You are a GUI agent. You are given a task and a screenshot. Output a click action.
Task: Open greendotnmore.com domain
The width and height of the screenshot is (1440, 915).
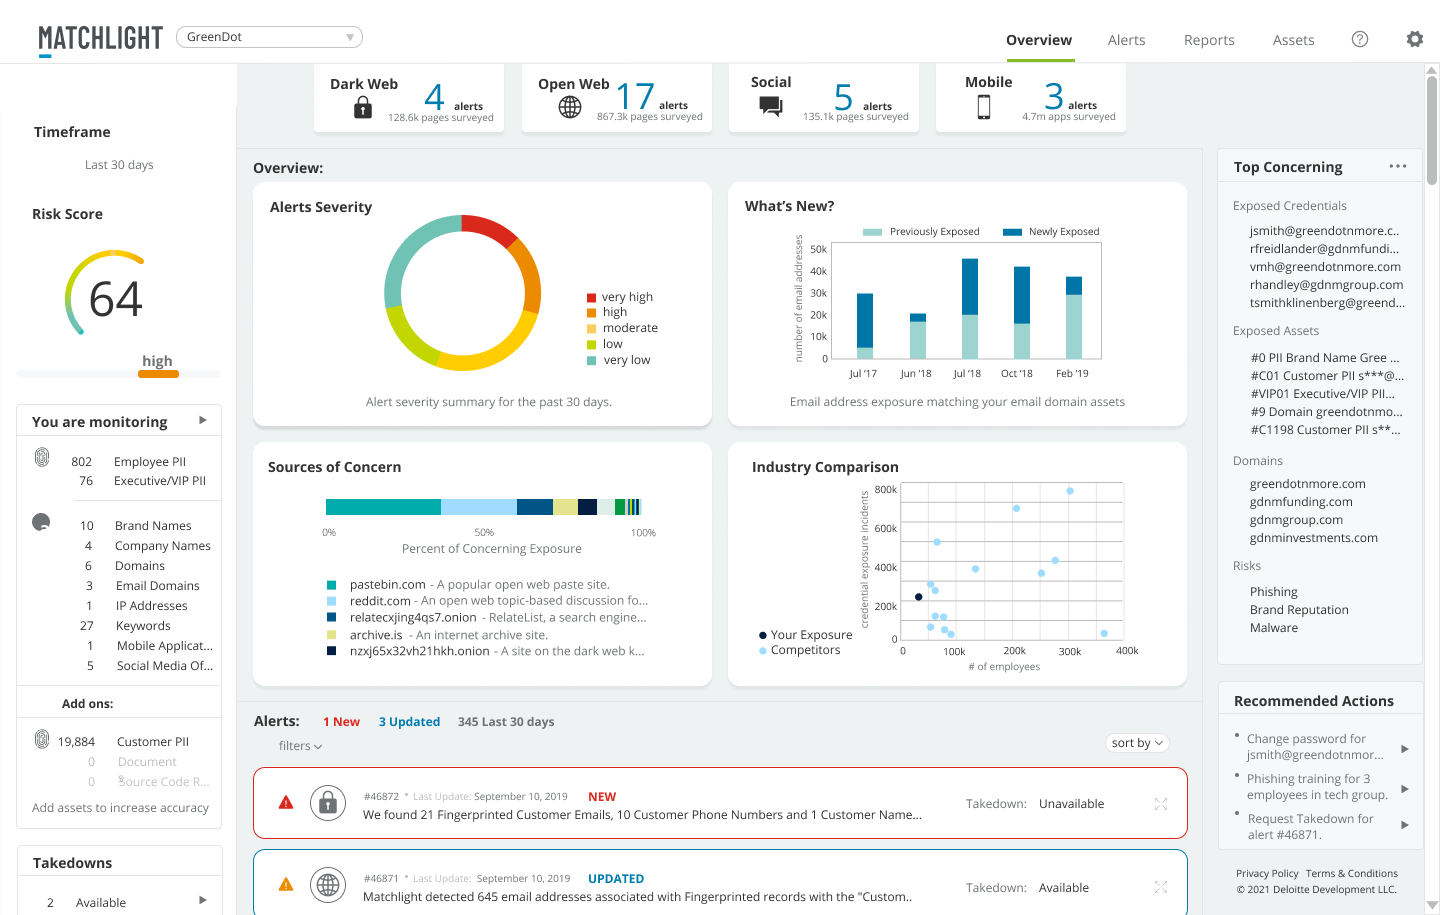click(x=1307, y=484)
